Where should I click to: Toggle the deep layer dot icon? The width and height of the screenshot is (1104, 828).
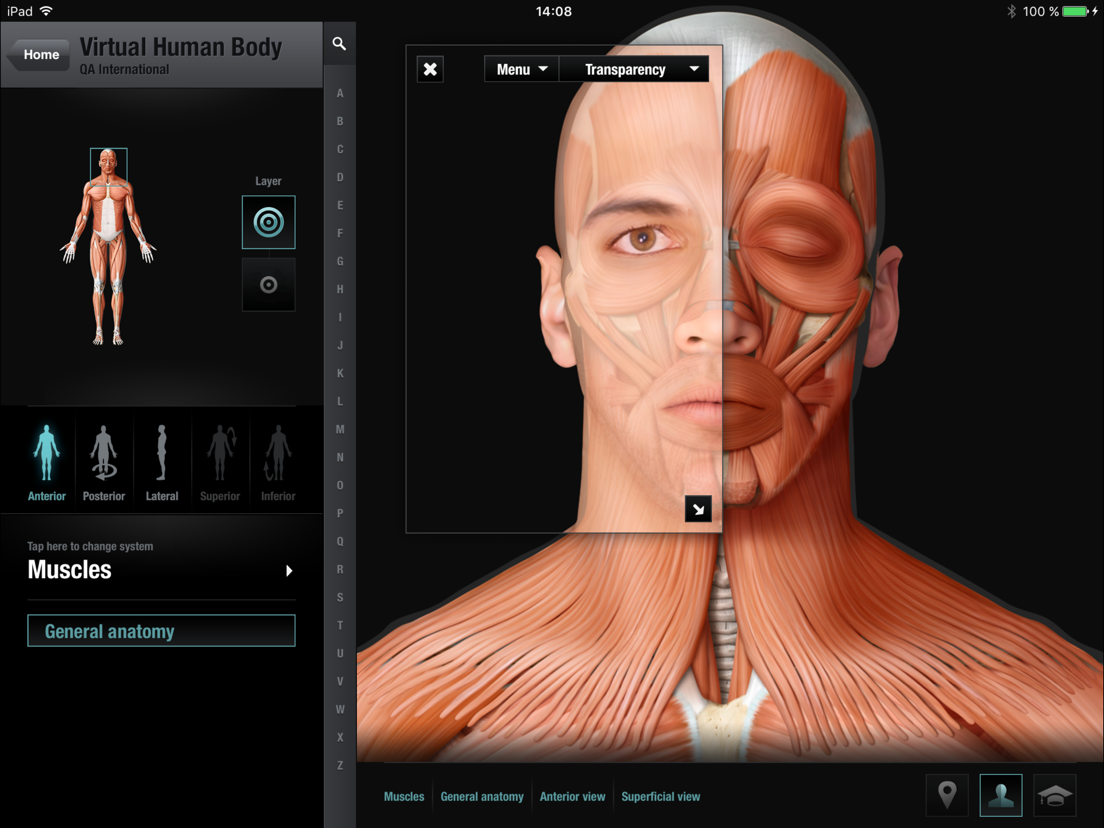tap(268, 284)
